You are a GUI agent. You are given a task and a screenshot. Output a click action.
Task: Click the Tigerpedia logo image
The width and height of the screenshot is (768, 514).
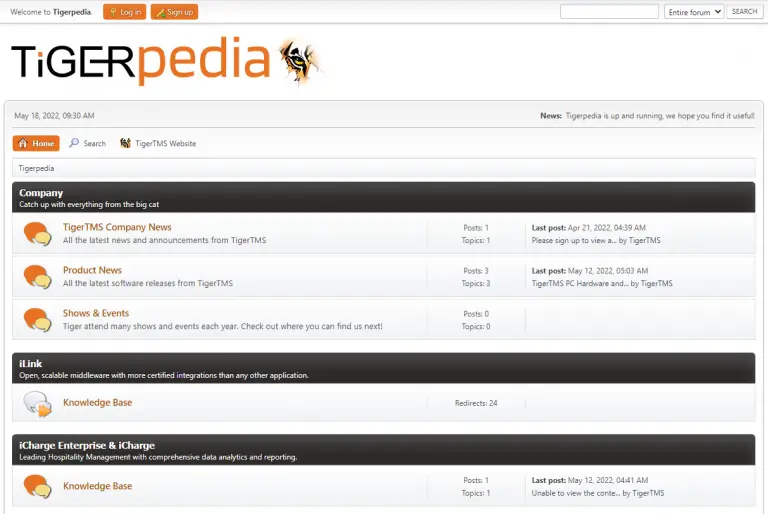[x=165, y=62]
